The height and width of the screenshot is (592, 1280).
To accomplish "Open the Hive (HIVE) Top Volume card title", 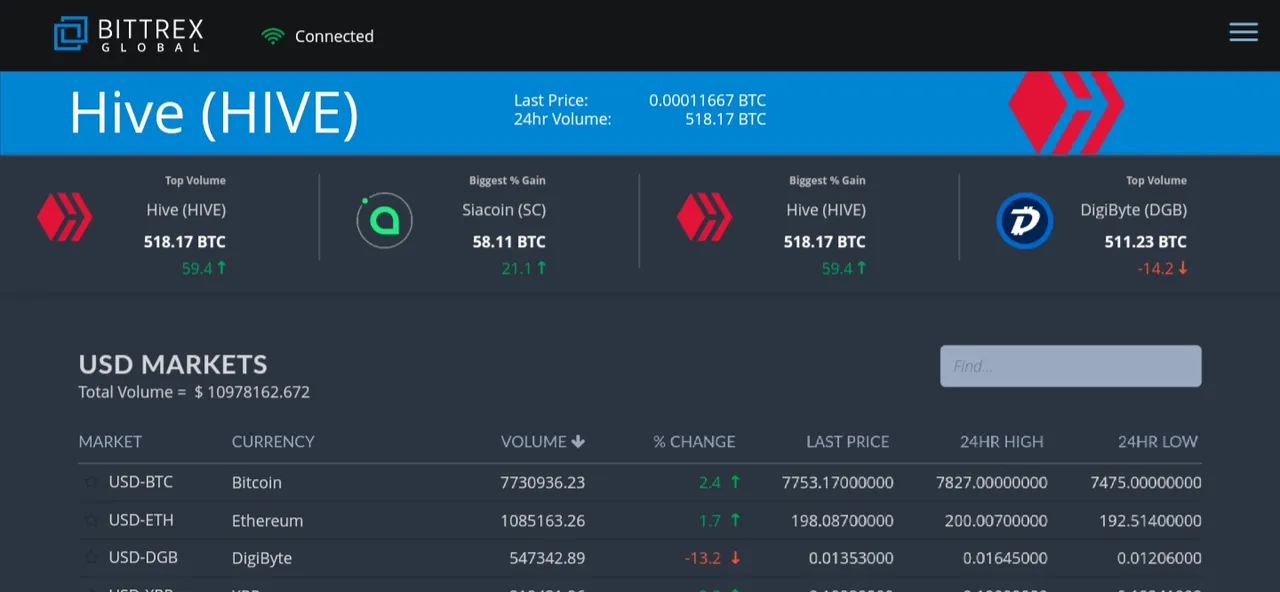I will click(x=186, y=210).
